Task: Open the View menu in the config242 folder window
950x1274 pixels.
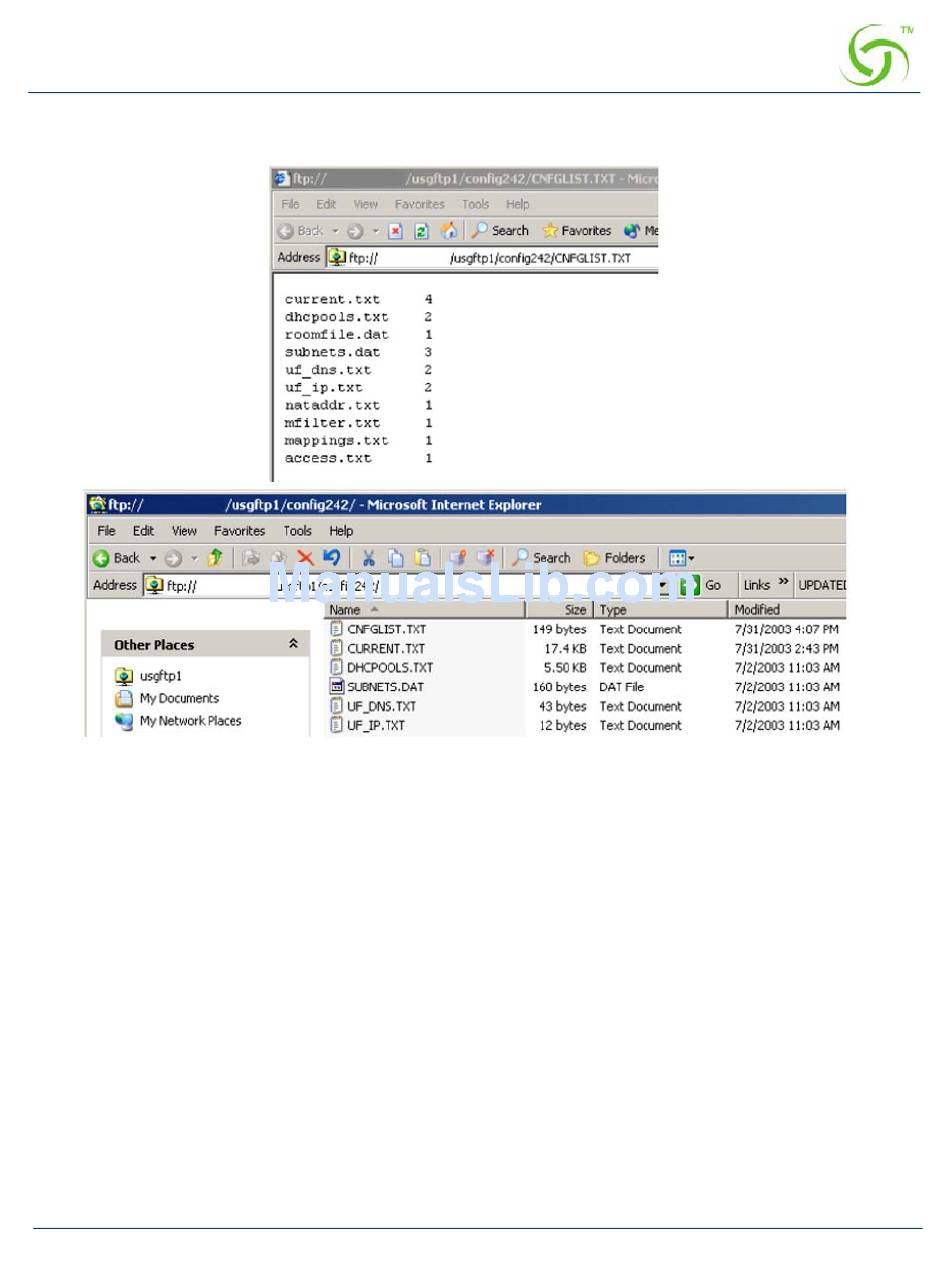Action: point(184,531)
